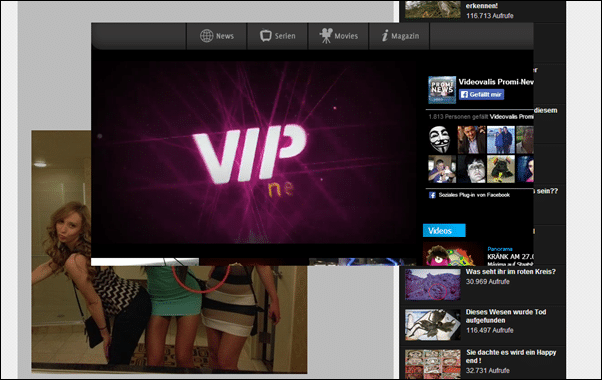Viewport: 602px width, 380px height.
Task: Click the Facebook icon in Soziales Plug-in
Action: click(432, 195)
